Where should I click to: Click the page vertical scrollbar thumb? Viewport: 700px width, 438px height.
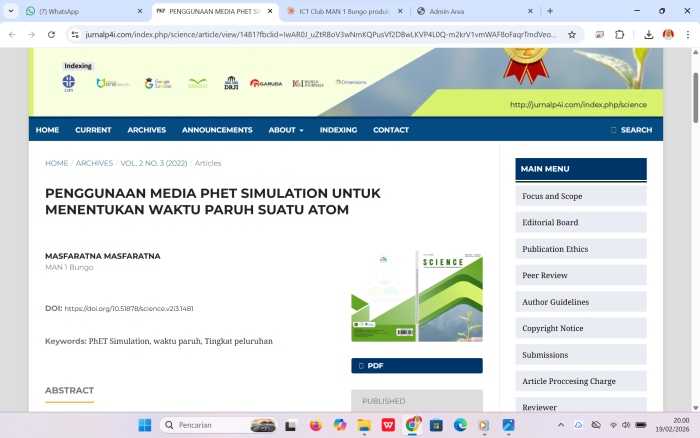pos(695,97)
